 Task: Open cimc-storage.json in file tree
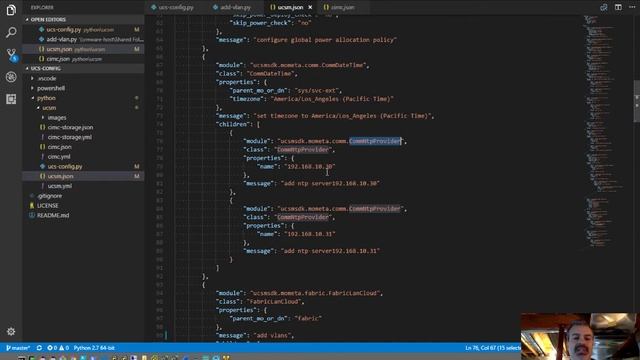70,127
